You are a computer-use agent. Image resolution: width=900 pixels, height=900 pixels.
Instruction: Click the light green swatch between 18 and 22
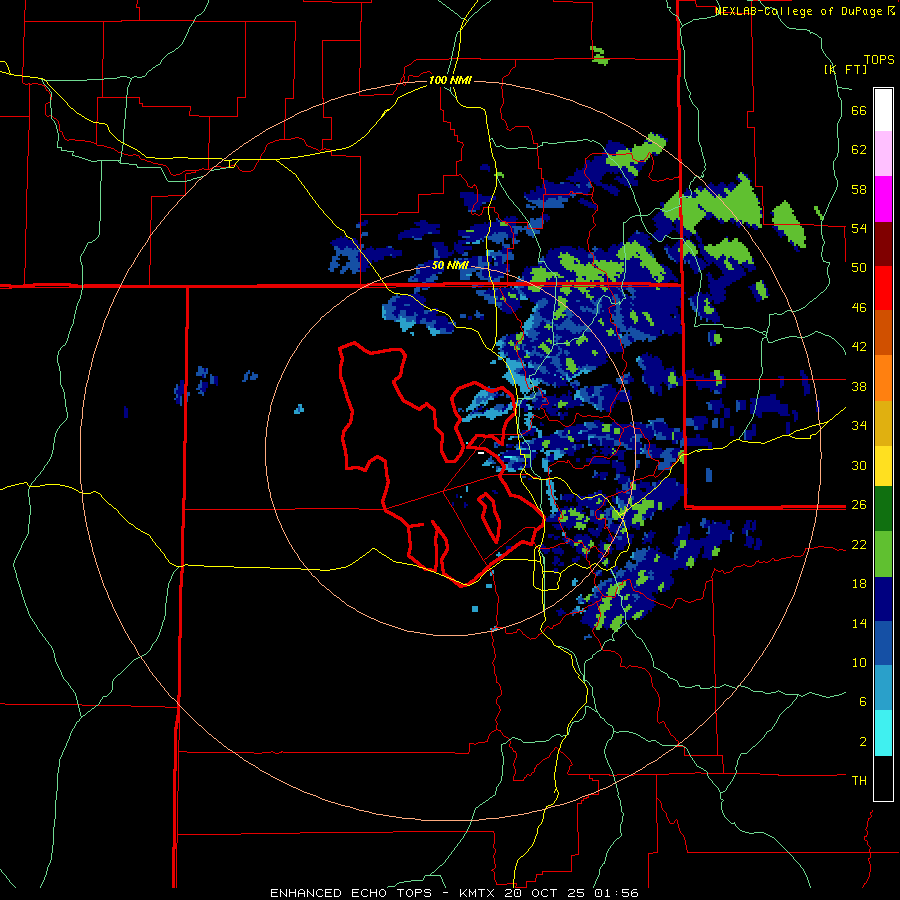[883, 554]
